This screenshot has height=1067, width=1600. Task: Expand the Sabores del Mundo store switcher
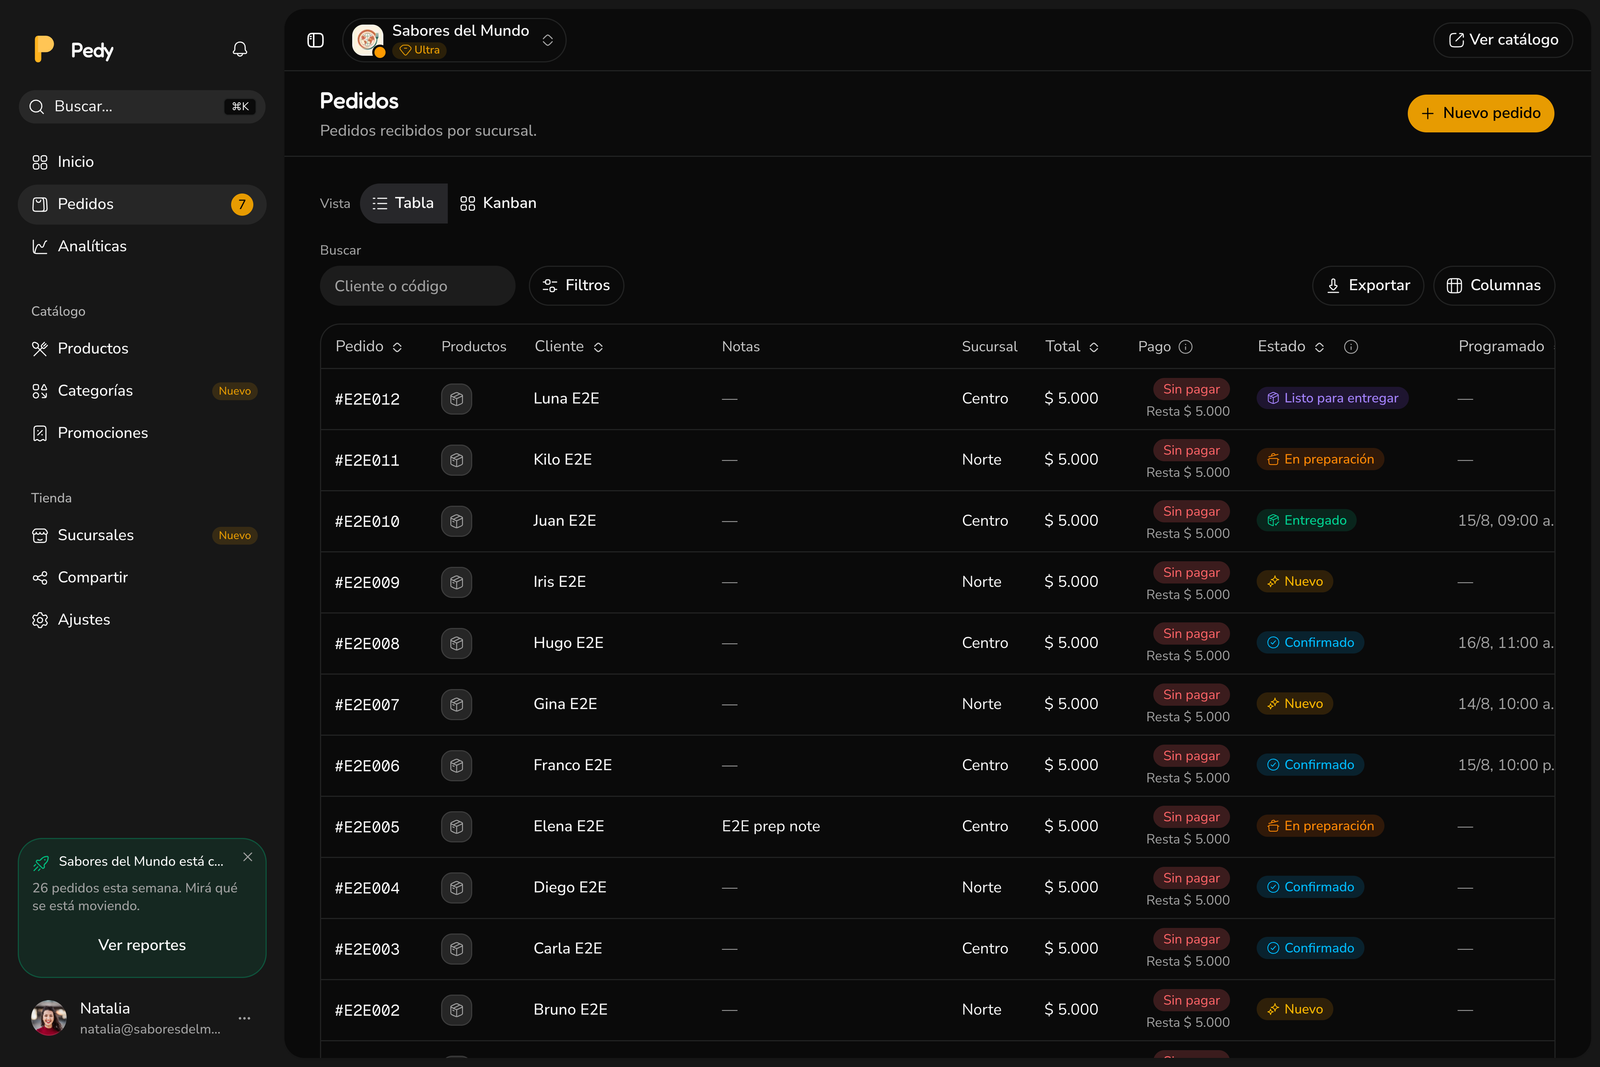click(455, 40)
